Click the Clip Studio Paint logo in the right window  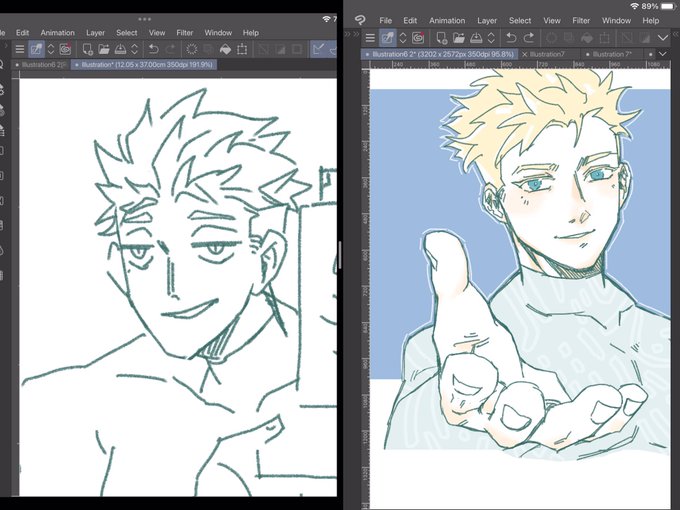click(360, 20)
